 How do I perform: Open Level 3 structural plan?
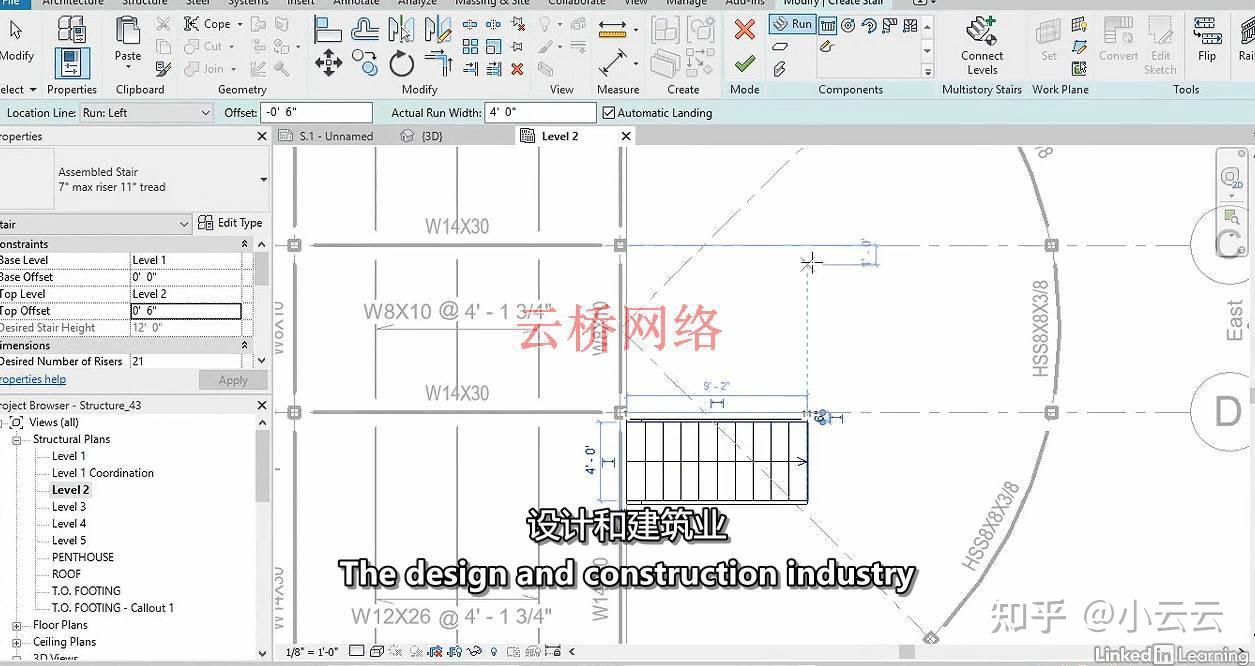point(69,507)
